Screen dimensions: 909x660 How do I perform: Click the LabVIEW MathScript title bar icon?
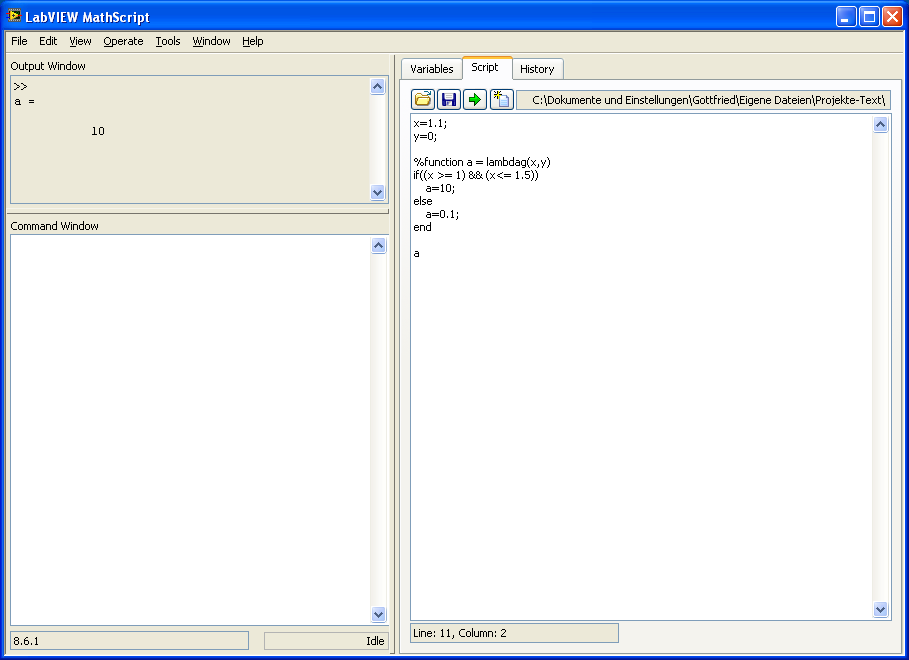[14, 16]
